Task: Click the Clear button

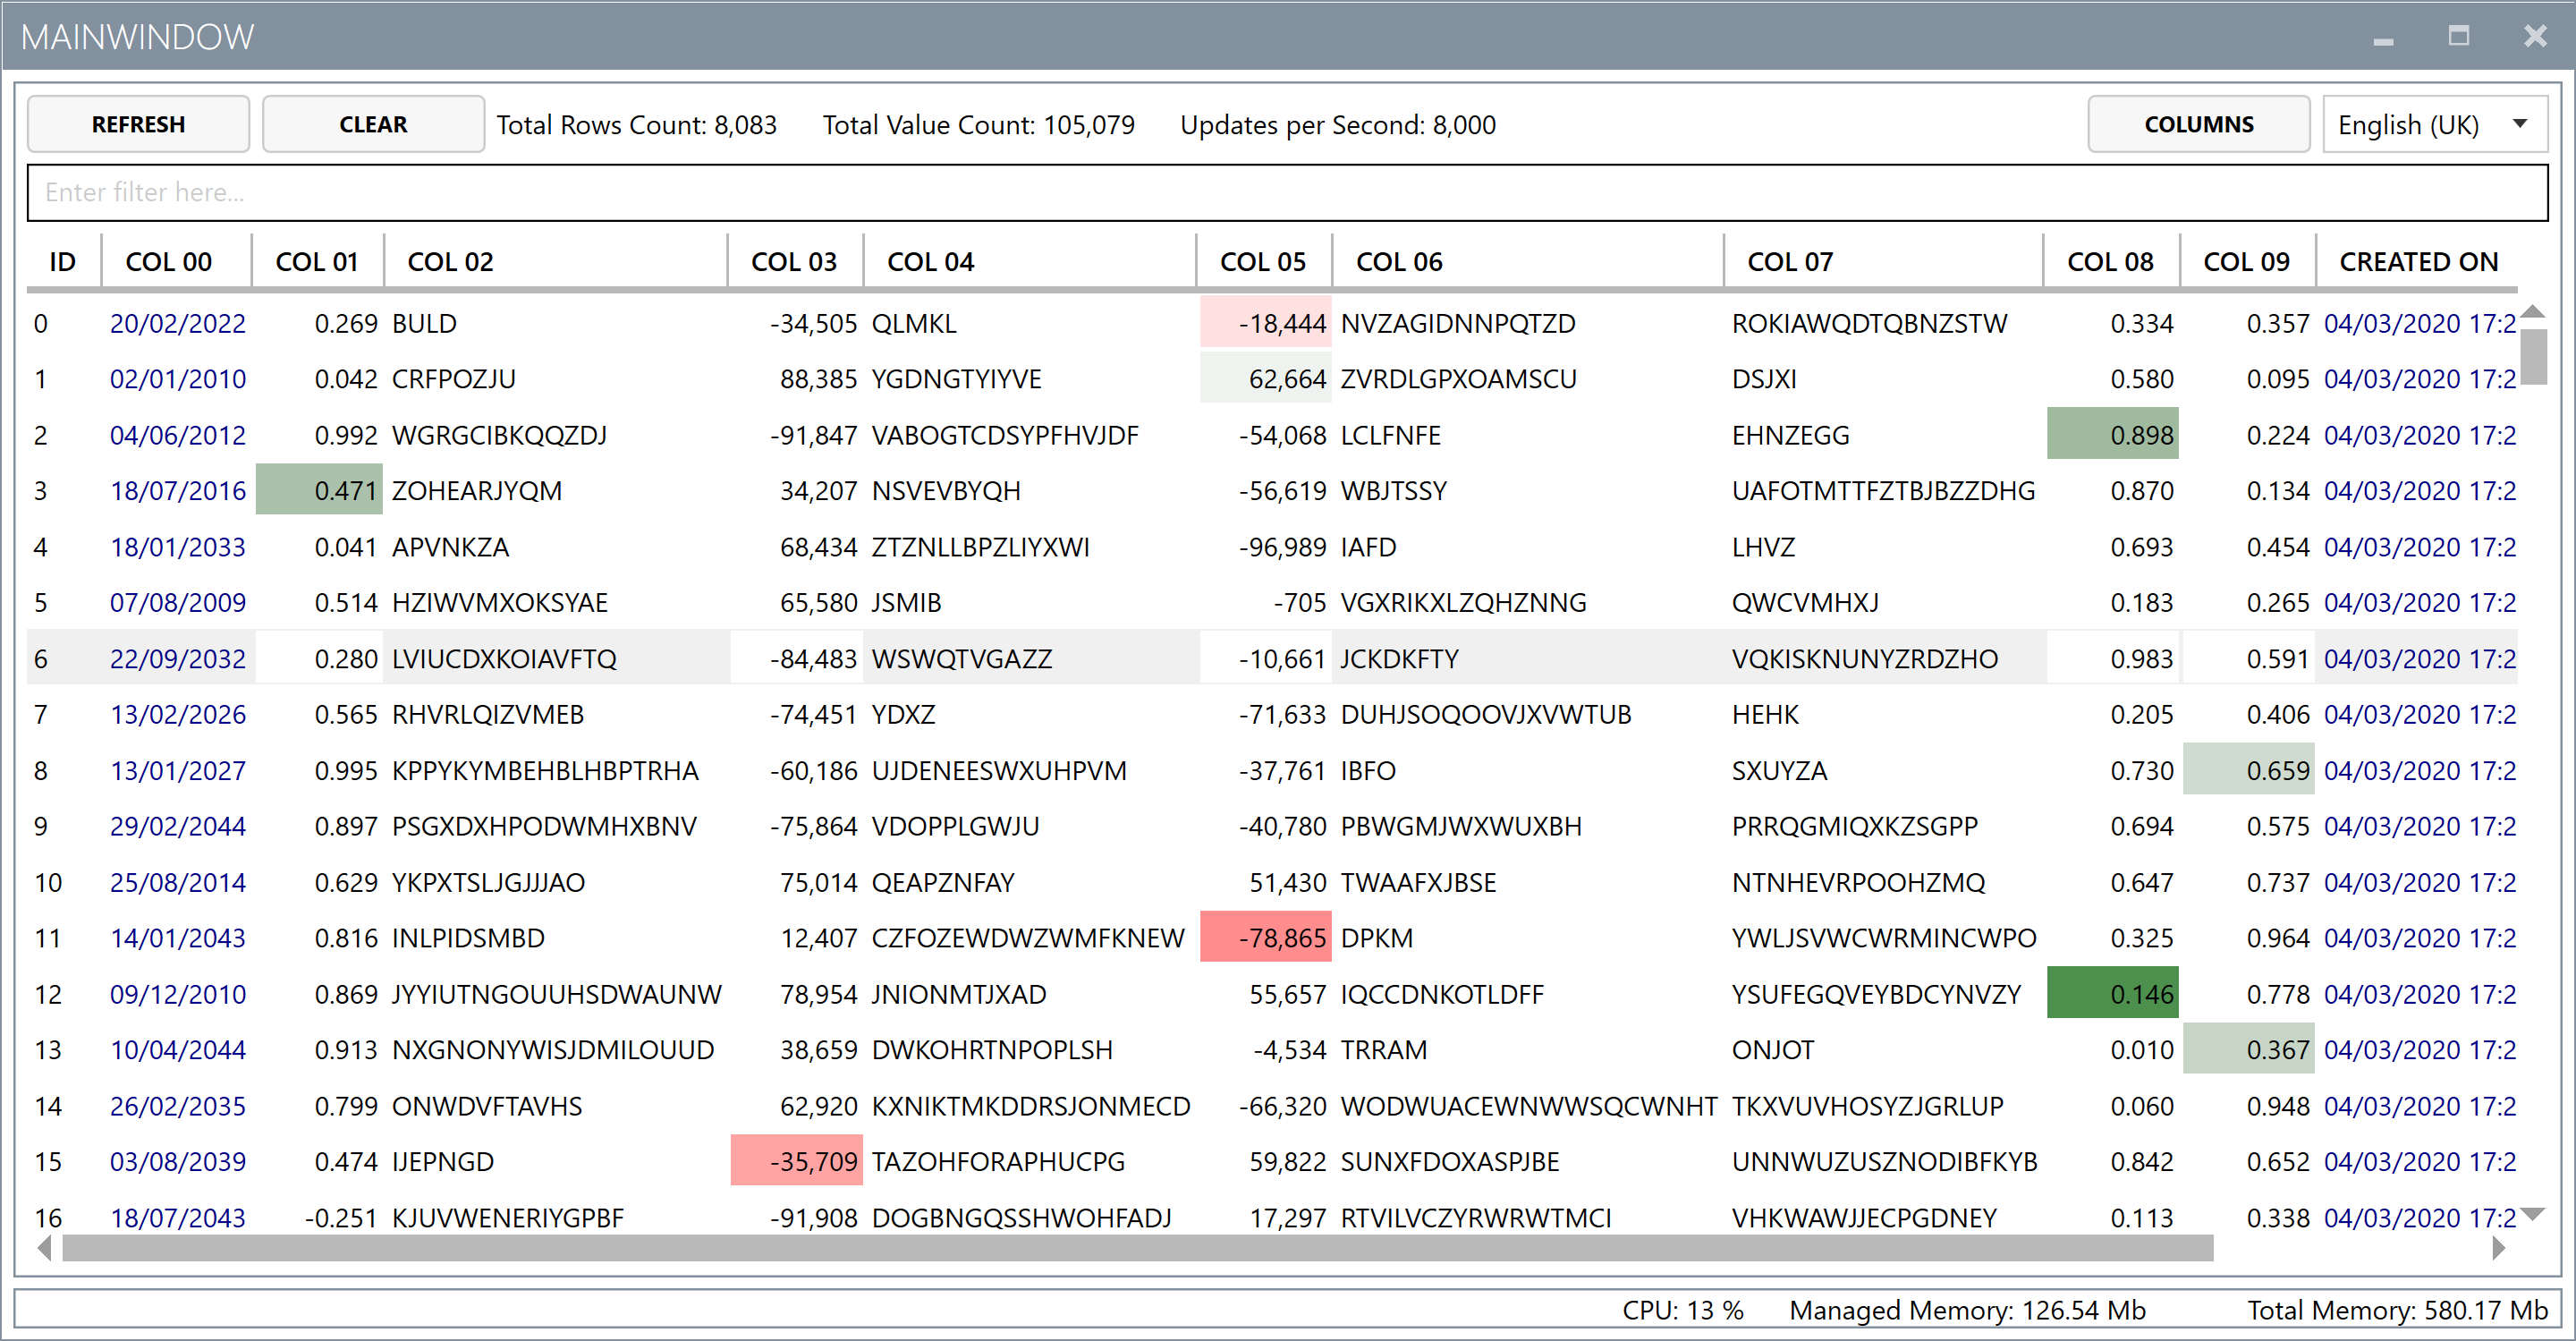Action: [x=373, y=124]
